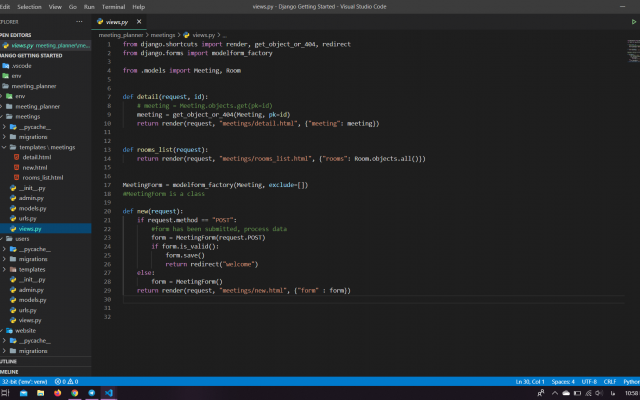This screenshot has height=400, width=640.
Task: Open the battery tray icon
Action: coord(577,393)
